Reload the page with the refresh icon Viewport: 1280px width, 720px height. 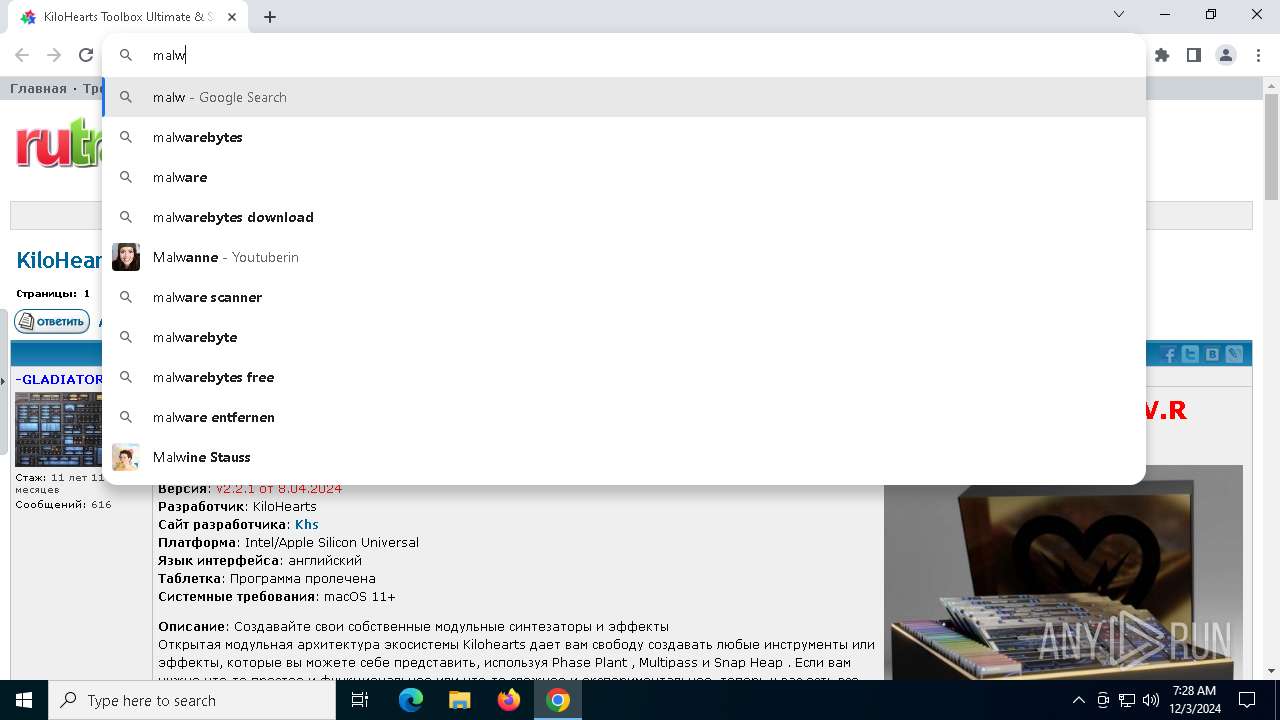tap(86, 55)
